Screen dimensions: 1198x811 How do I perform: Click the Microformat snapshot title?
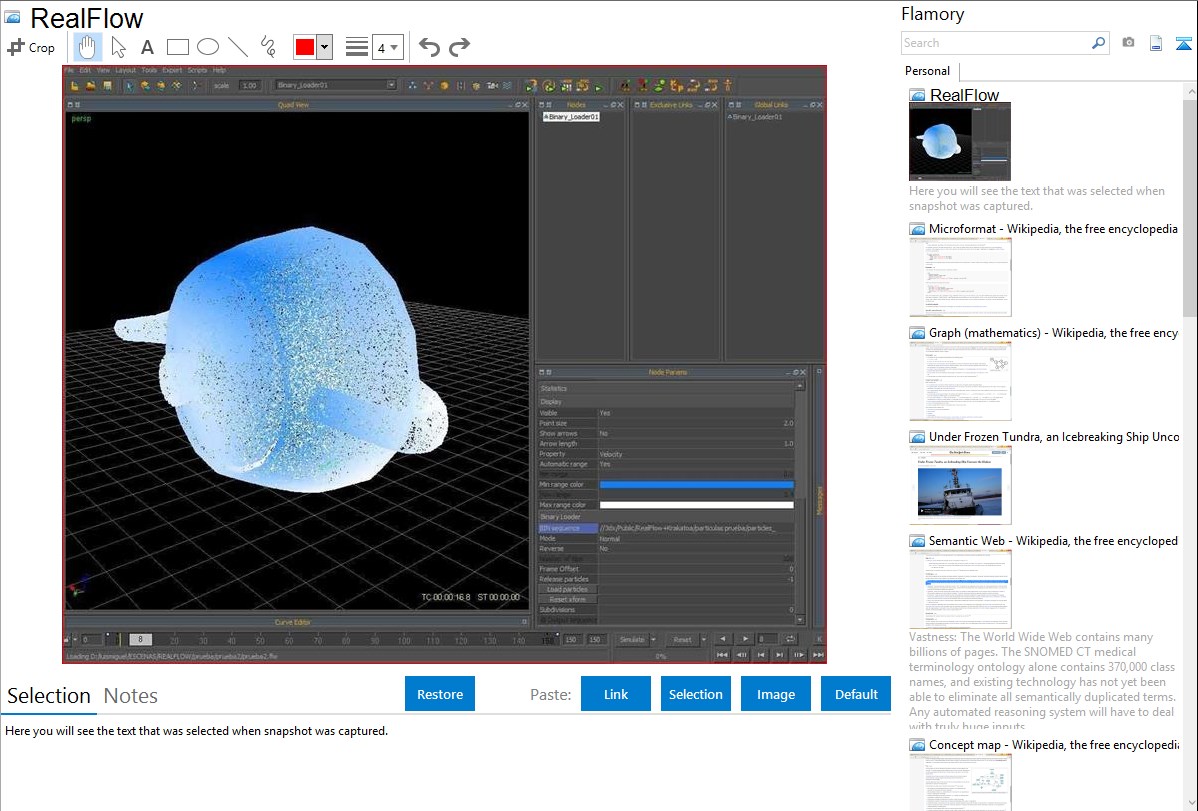1054,229
